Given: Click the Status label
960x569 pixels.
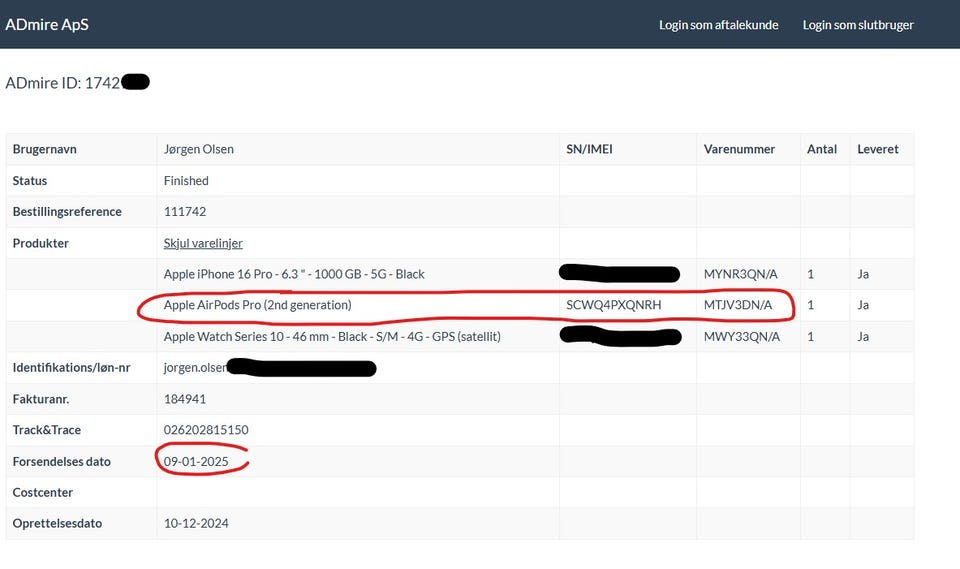Looking at the screenshot, I should tap(29, 181).
